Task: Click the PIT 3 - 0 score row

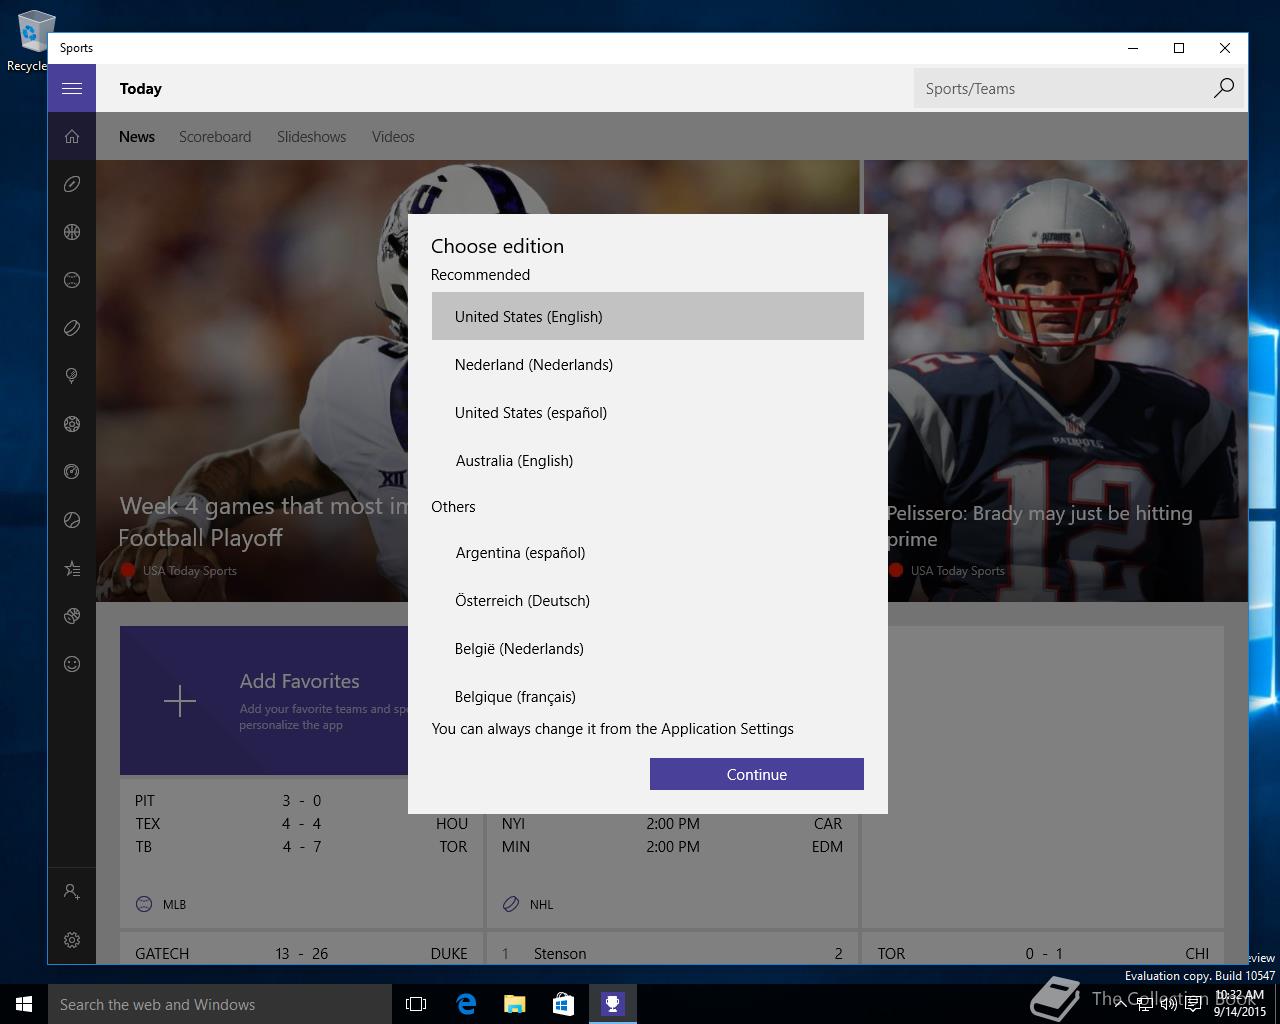Action: click(301, 800)
